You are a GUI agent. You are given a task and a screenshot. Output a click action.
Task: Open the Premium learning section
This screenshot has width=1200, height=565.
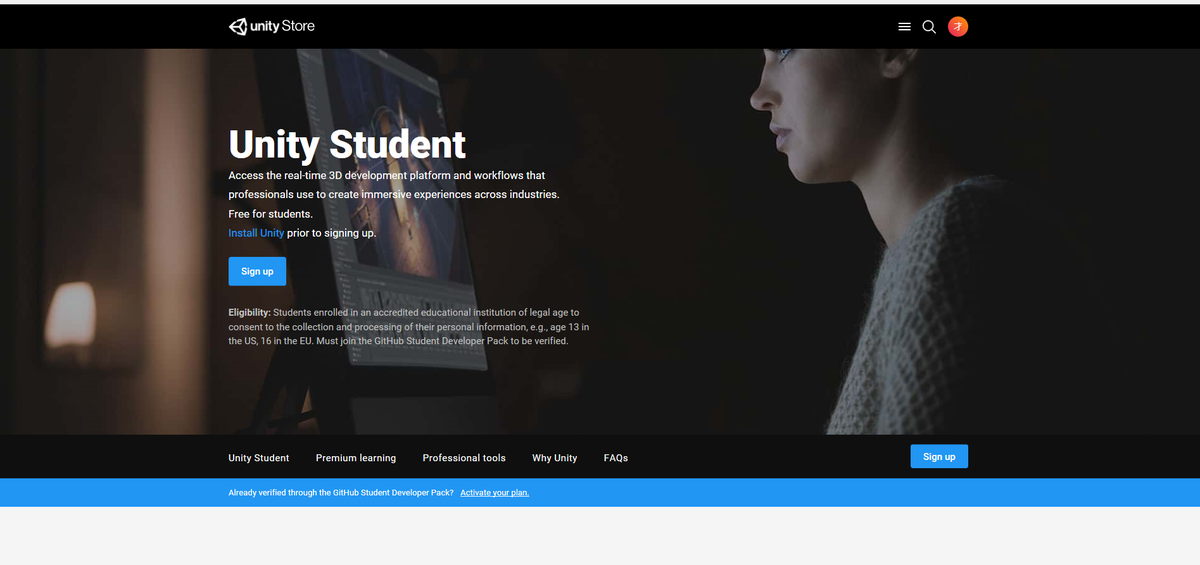point(356,458)
